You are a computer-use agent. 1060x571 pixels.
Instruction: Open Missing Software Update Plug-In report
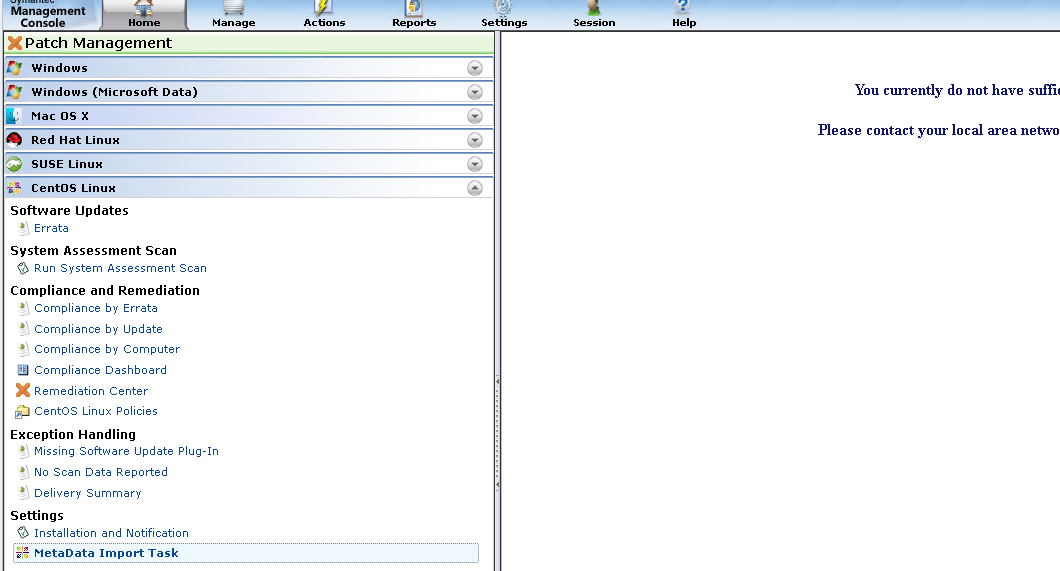point(126,451)
